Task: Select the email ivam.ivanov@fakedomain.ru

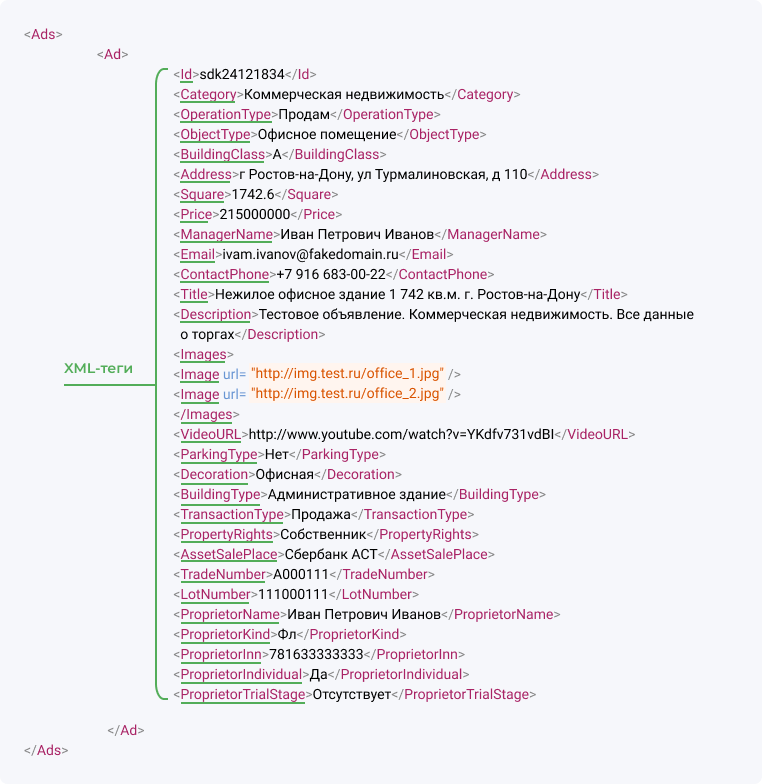Action: coord(310,254)
